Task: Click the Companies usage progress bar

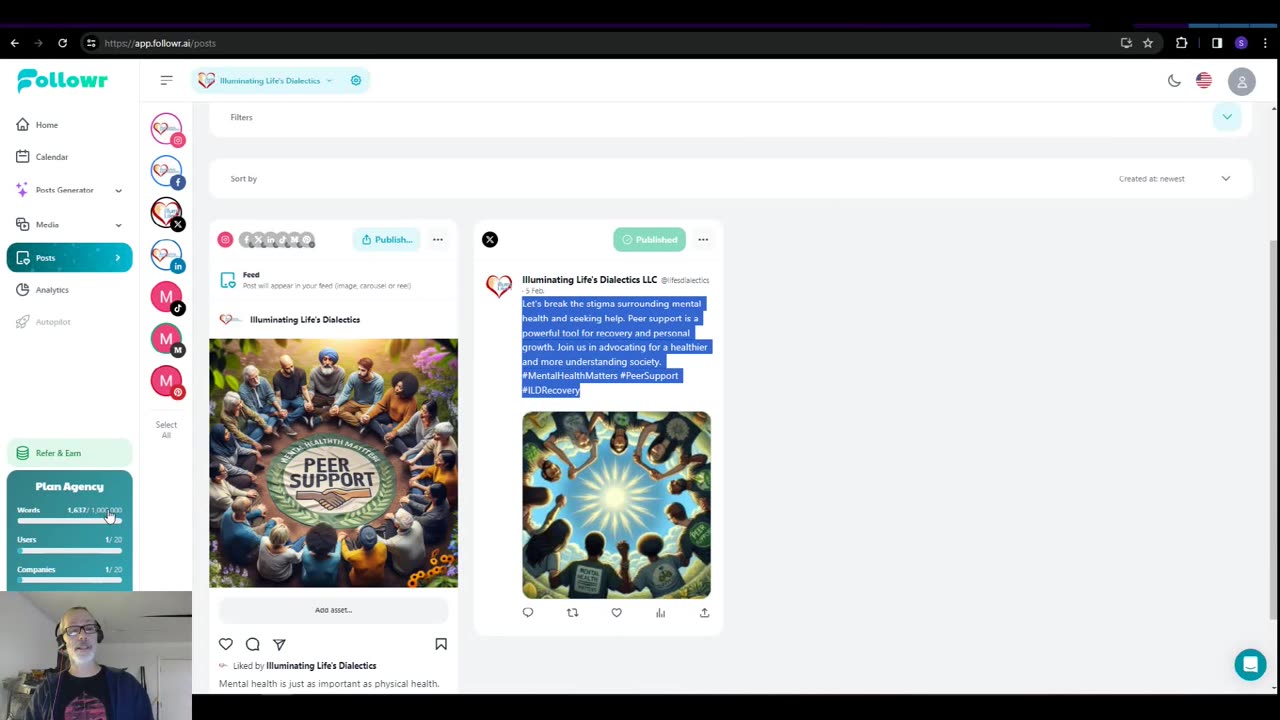Action: pyautogui.click(x=69, y=580)
